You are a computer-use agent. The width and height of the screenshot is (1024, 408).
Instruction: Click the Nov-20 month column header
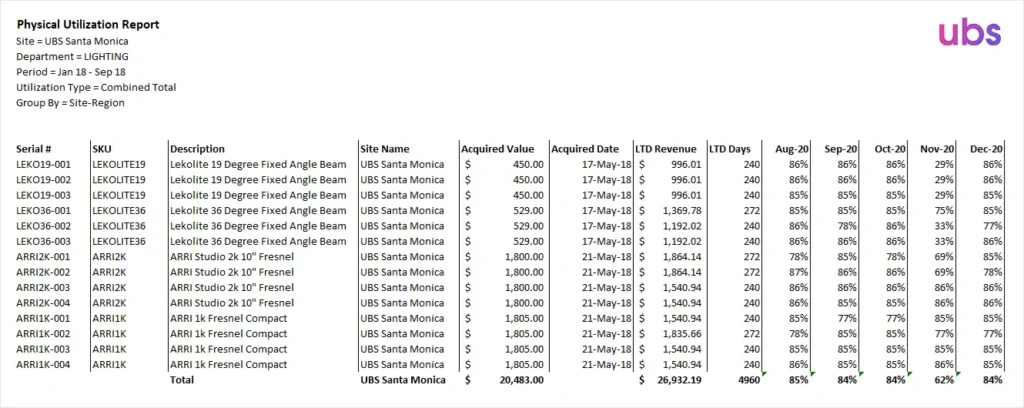coord(937,149)
